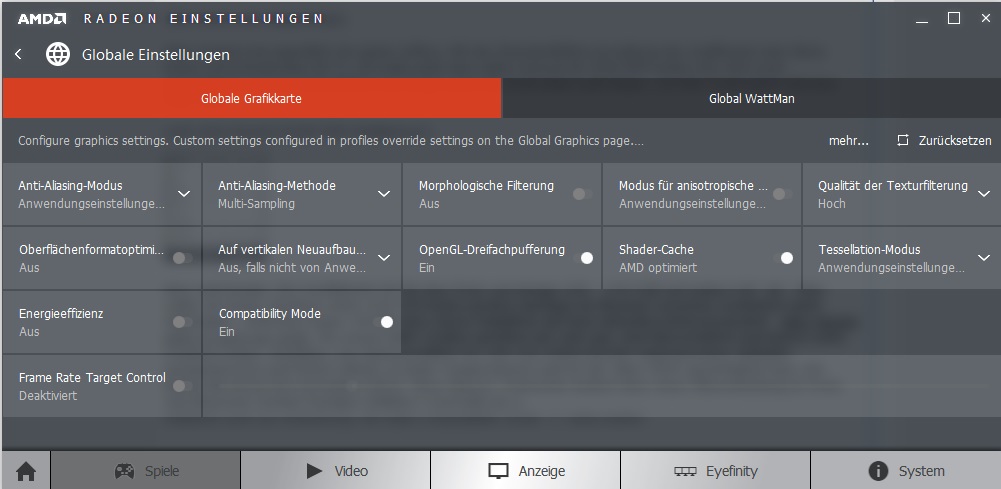This screenshot has height=489, width=1001.
Task: Click the gamepad icon for Spiele
Action: (124, 471)
